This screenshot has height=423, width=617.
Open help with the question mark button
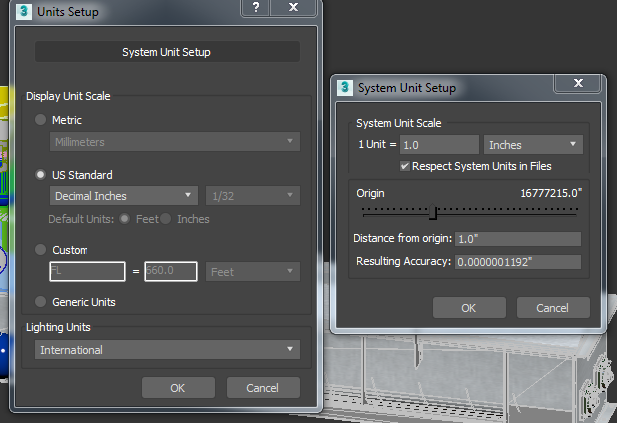pos(256,7)
